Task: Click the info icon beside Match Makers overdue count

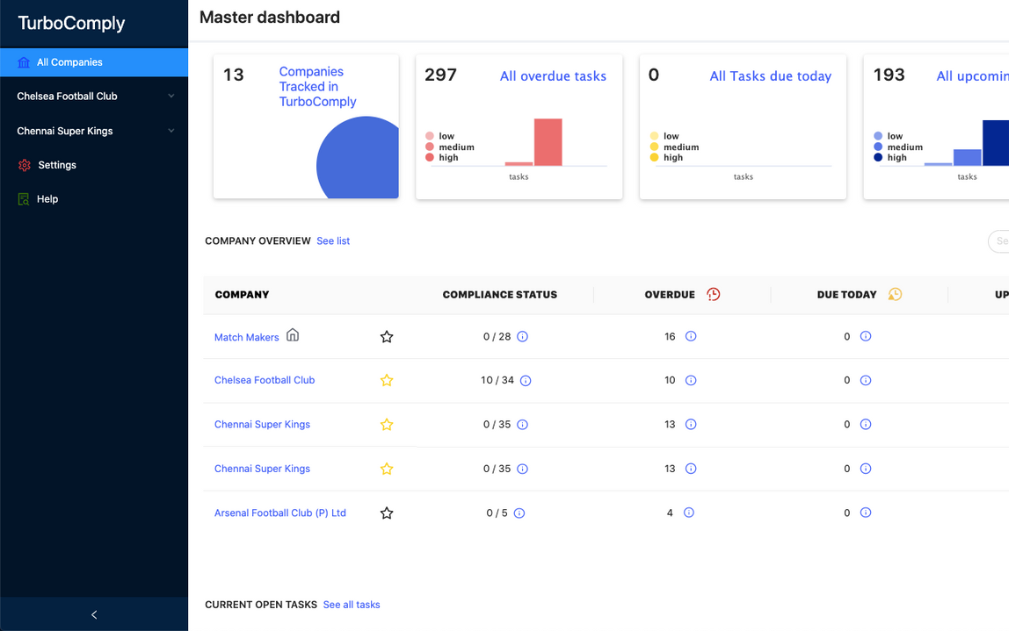Action: click(690, 336)
